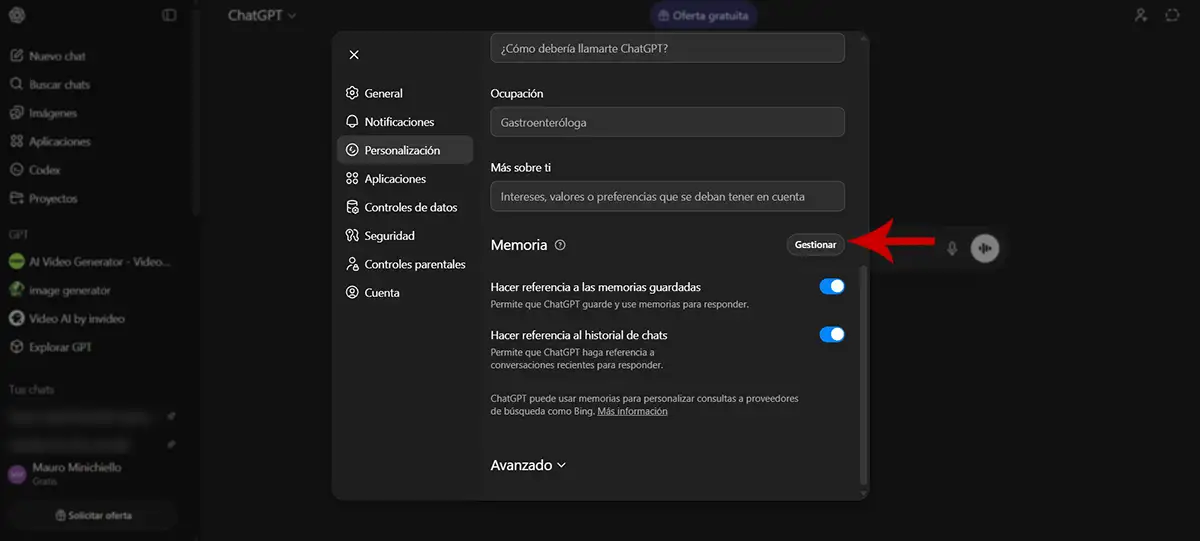1200x541 pixels.
Task: Go to the Seguridad settings tab
Action: (x=389, y=236)
